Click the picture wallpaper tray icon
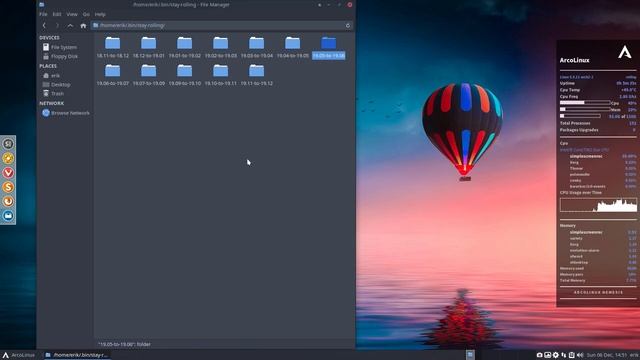Viewport: 640px width, 360px height. coord(547,355)
